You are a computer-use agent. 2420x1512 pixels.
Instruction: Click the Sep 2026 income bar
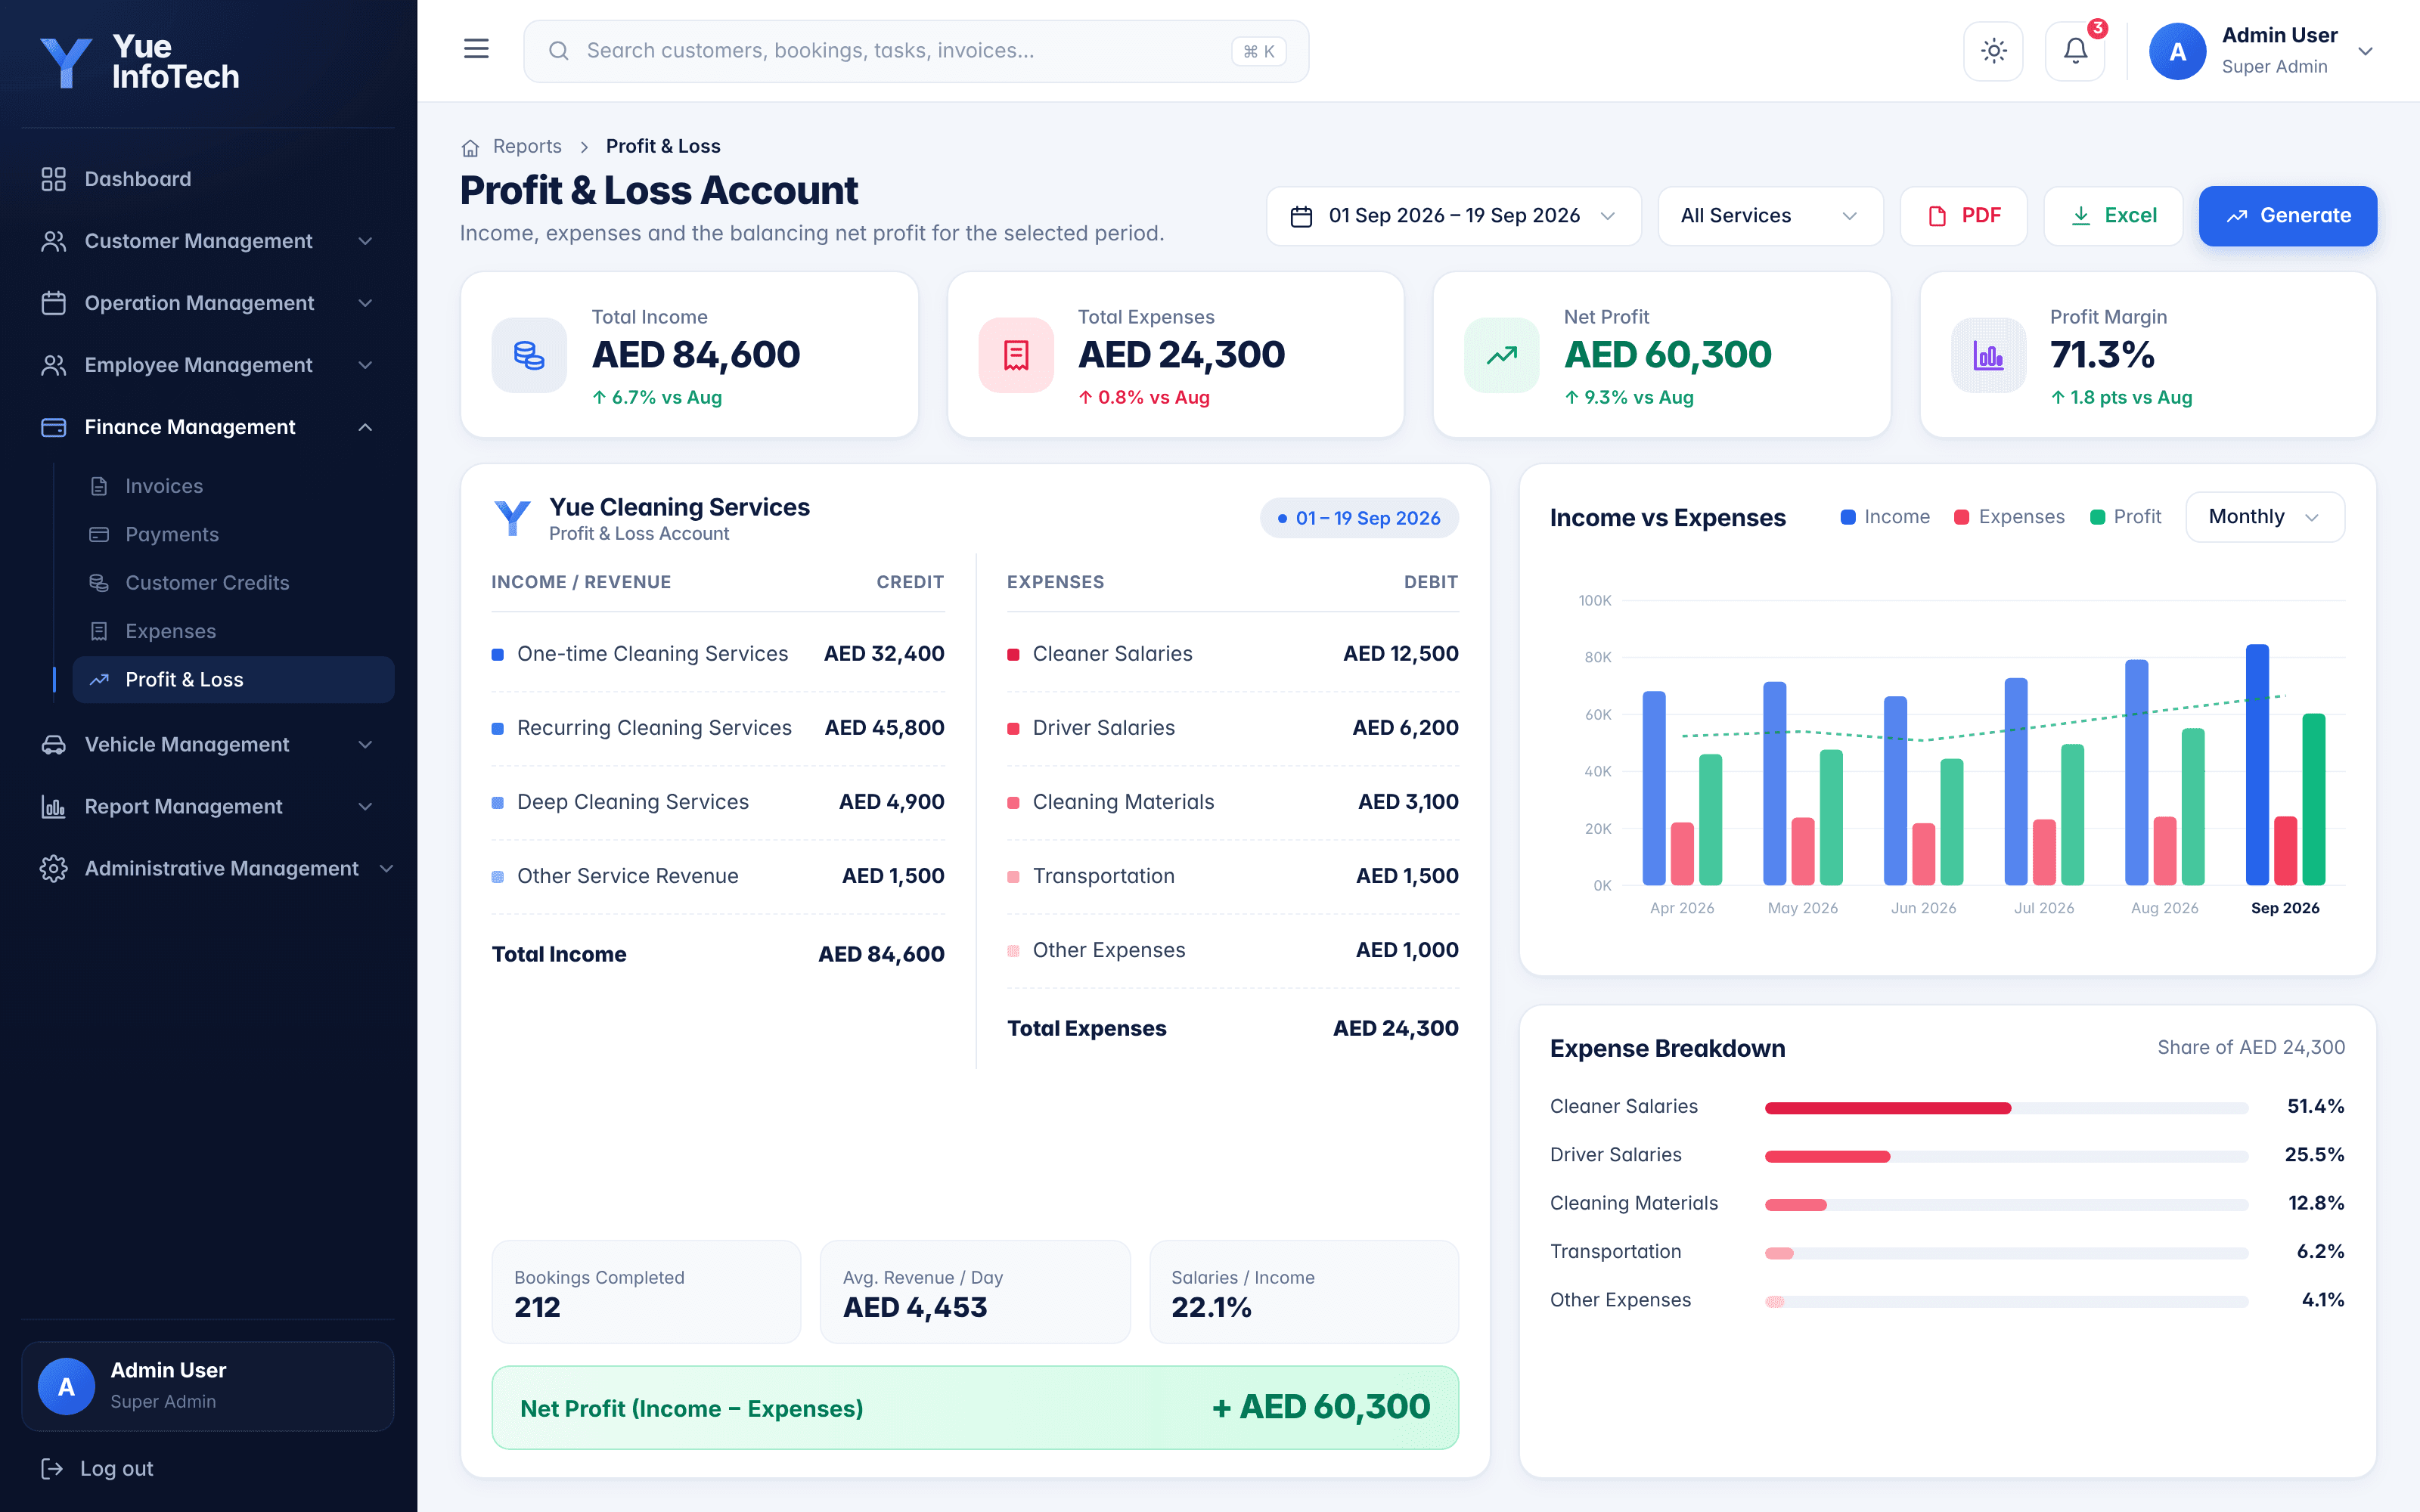pyautogui.click(x=2256, y=765)
